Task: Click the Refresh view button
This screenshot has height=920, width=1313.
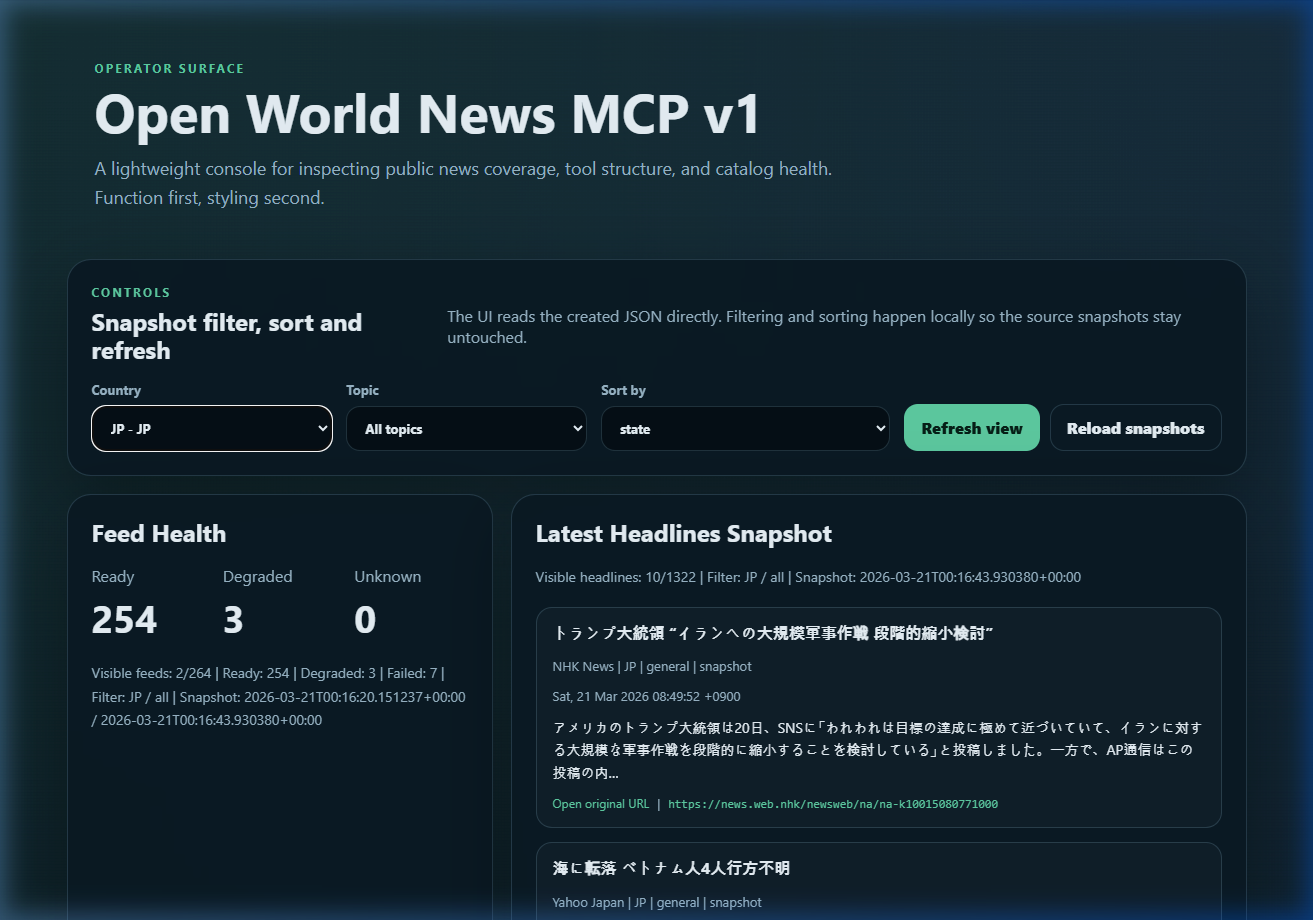Action: [x=972, y=428]
